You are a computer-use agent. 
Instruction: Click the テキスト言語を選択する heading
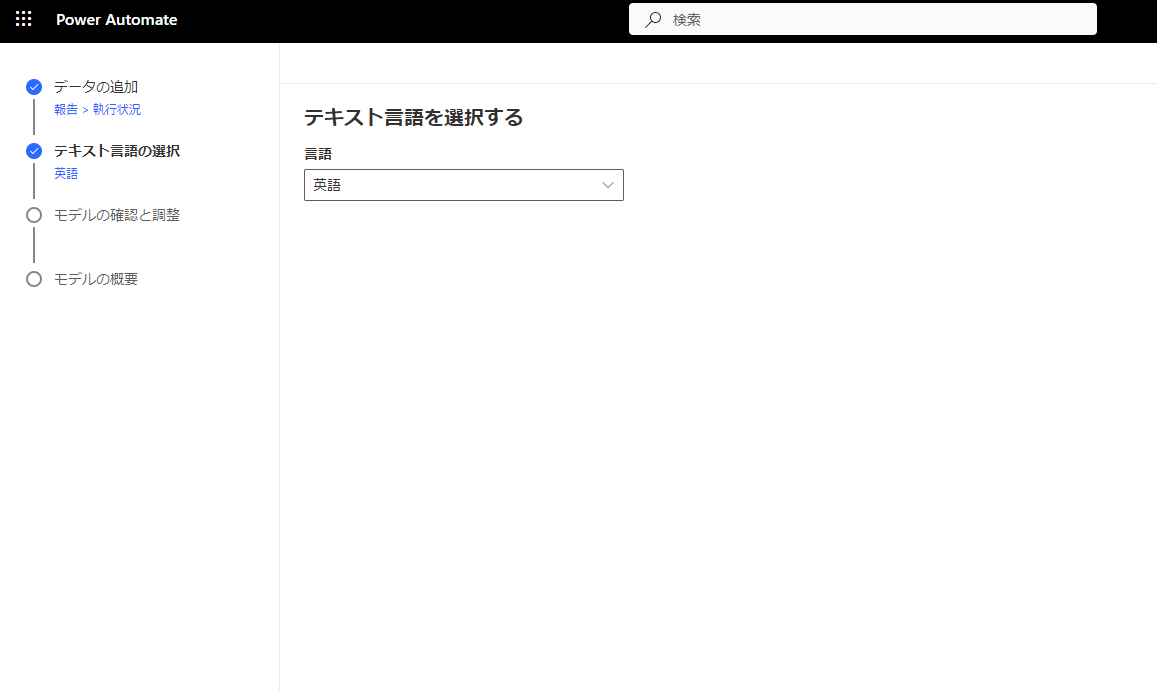pos(413,117)
